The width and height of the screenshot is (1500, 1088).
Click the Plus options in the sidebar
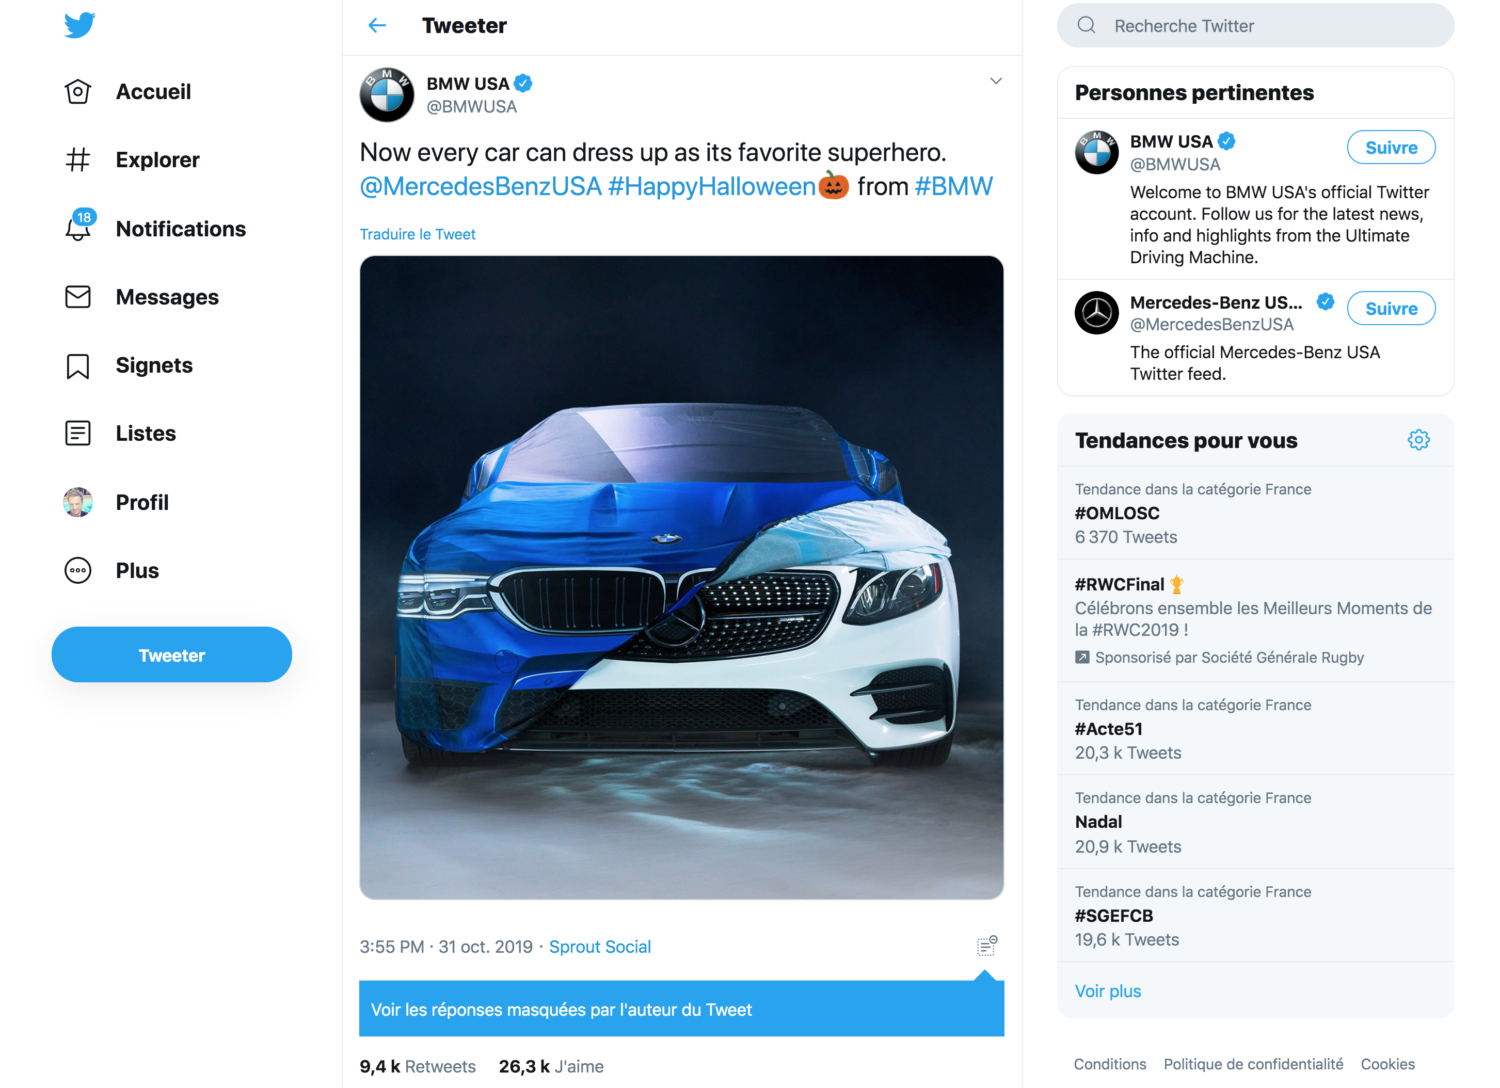[78, 570]
